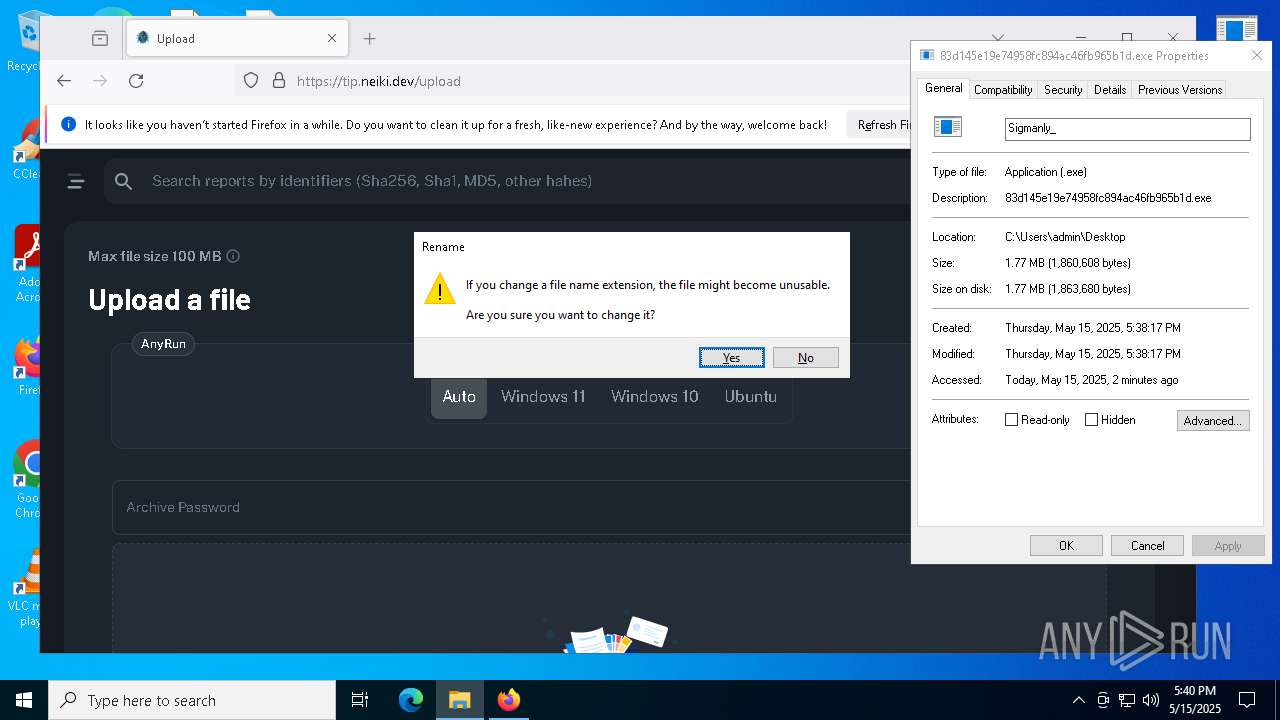Click the info icon beside Max file size
1280x720 pixels.
tap(233, 256)
